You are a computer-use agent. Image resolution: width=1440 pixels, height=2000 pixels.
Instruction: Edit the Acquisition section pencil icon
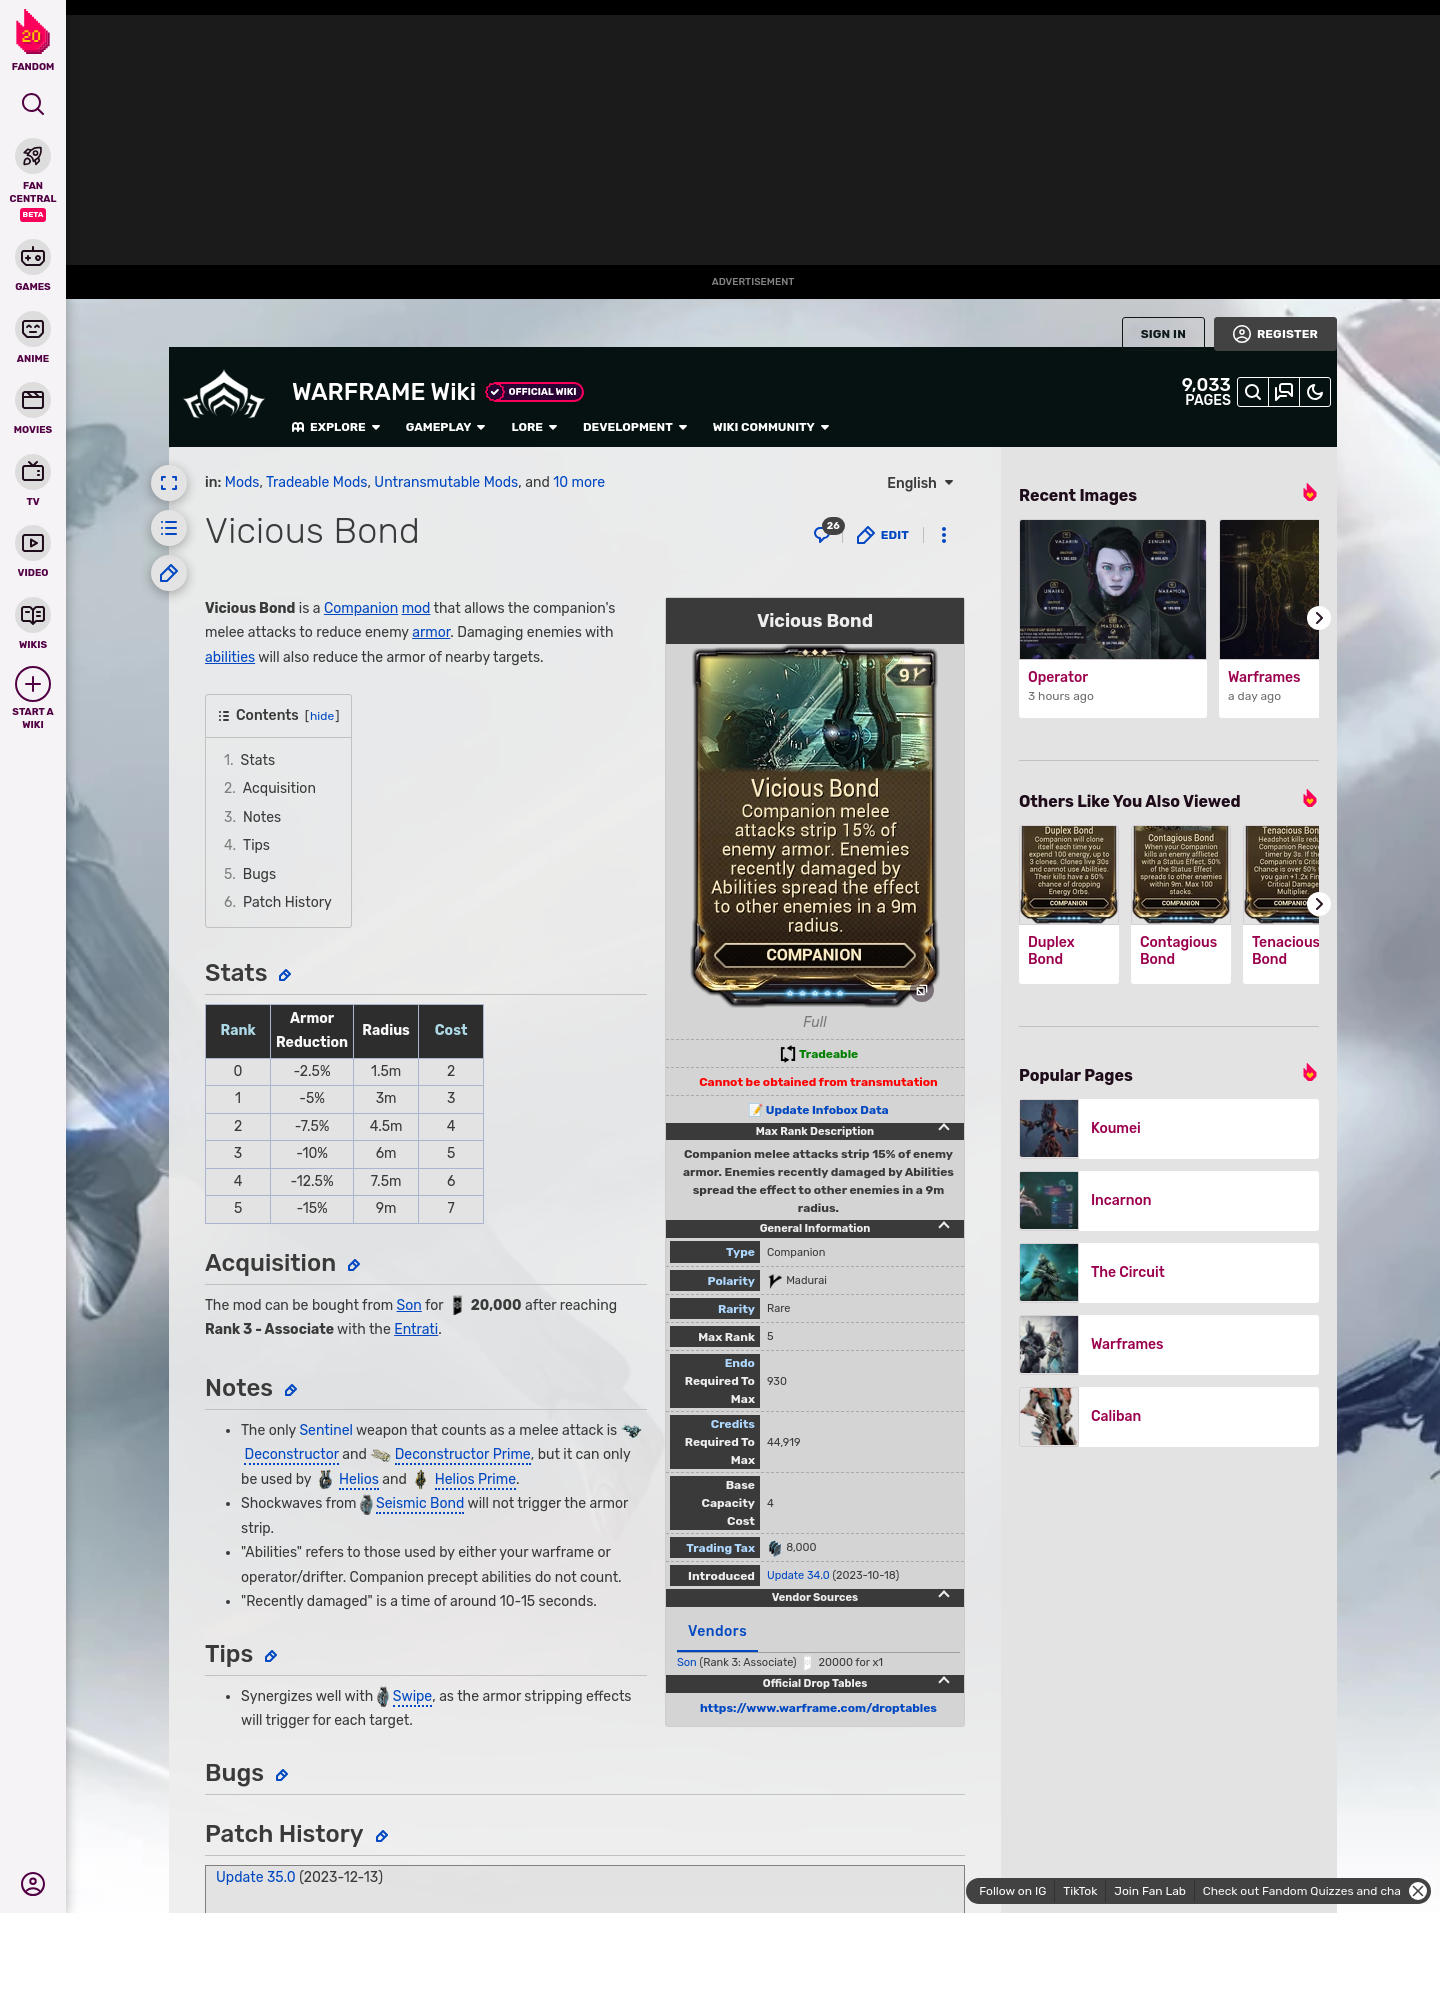click(353, 1265)
